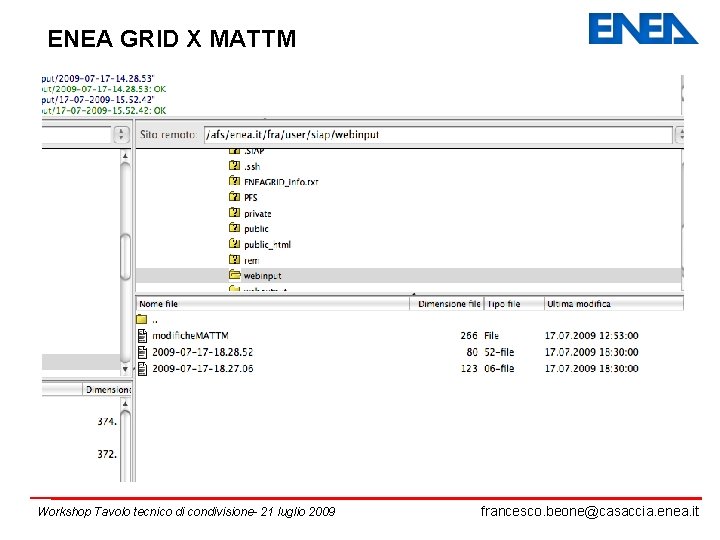Click the public folder icon

point(234,228)
